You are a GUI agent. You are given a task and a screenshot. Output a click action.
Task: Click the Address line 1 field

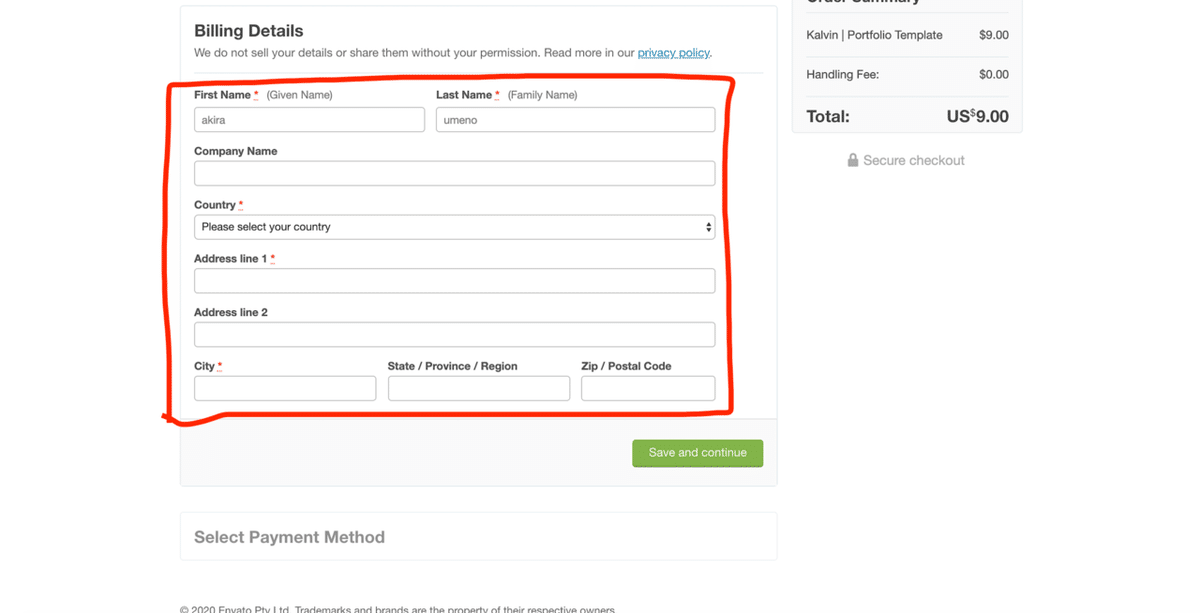[x=454, y=281]
